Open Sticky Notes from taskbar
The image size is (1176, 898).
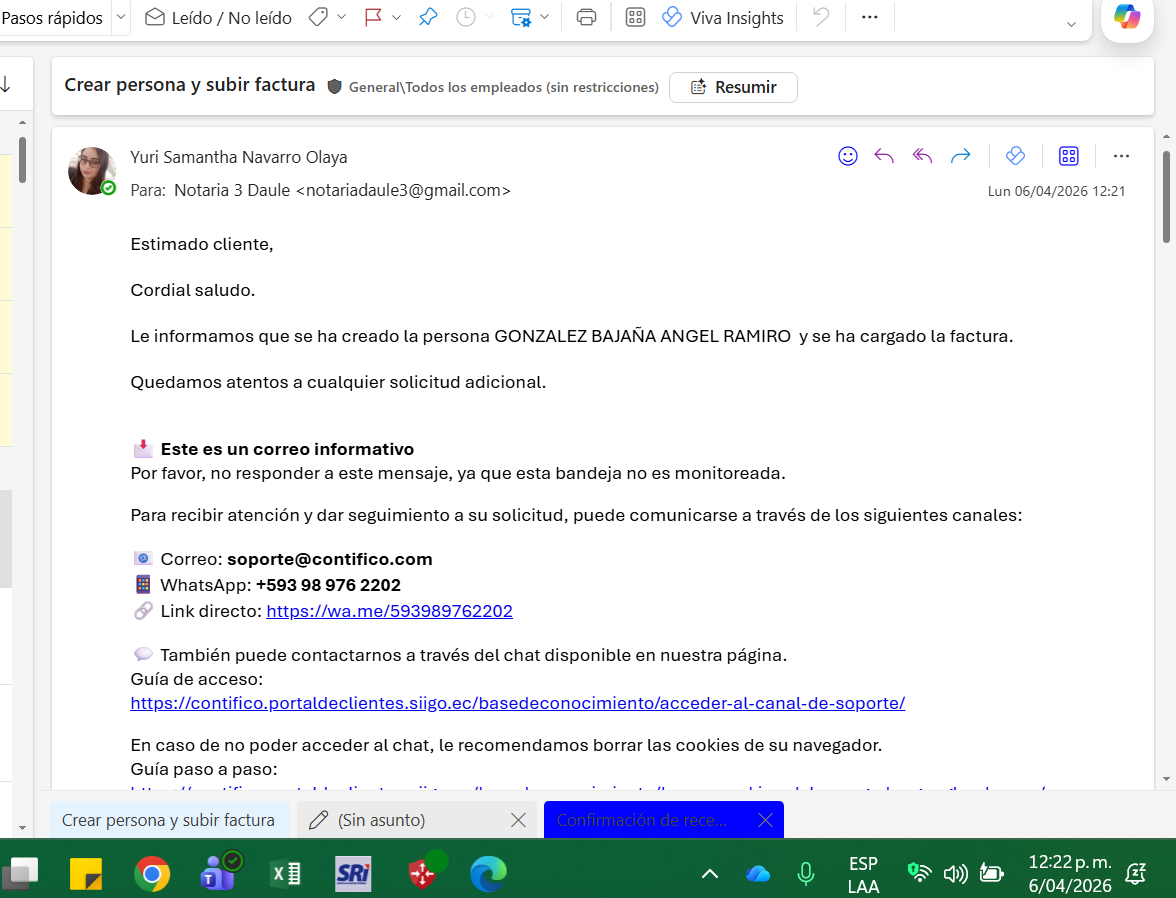[86, 874]
